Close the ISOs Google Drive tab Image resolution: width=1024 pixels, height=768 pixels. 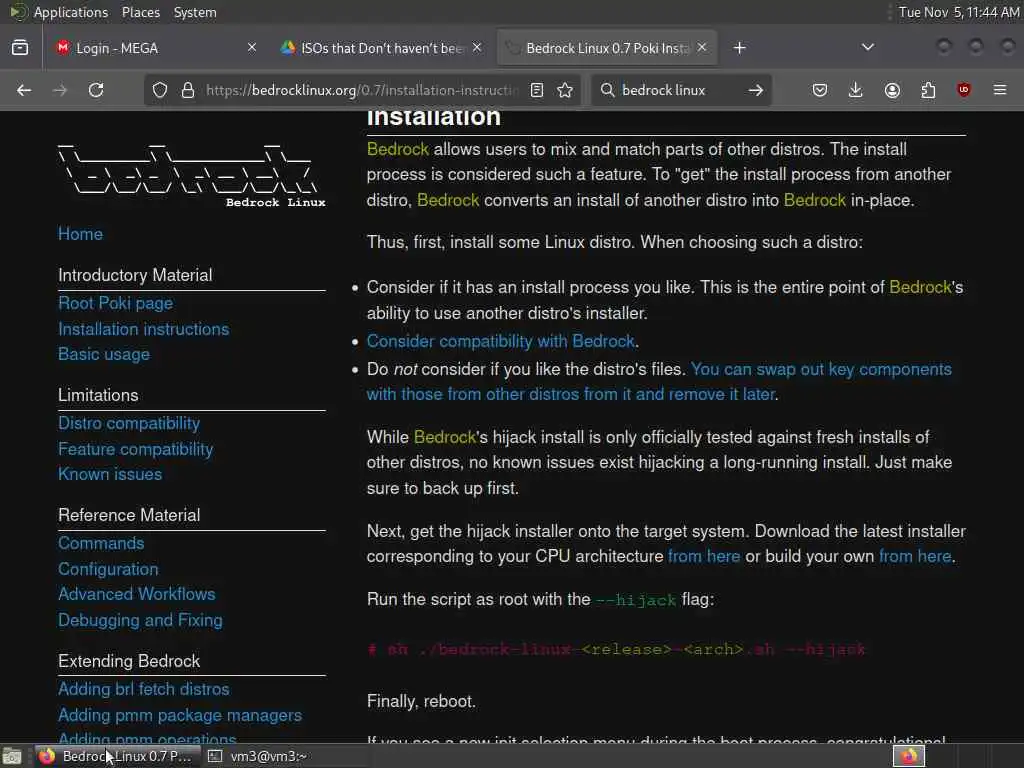pos(477,48)
